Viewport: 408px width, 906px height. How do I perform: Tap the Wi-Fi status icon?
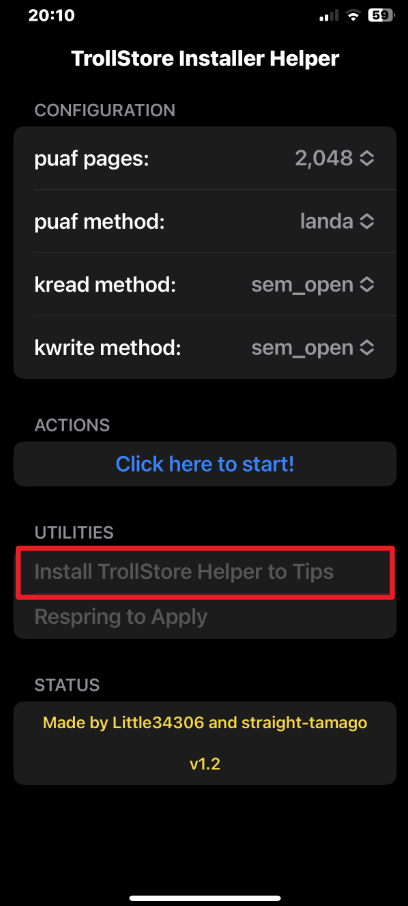[353, 16]
